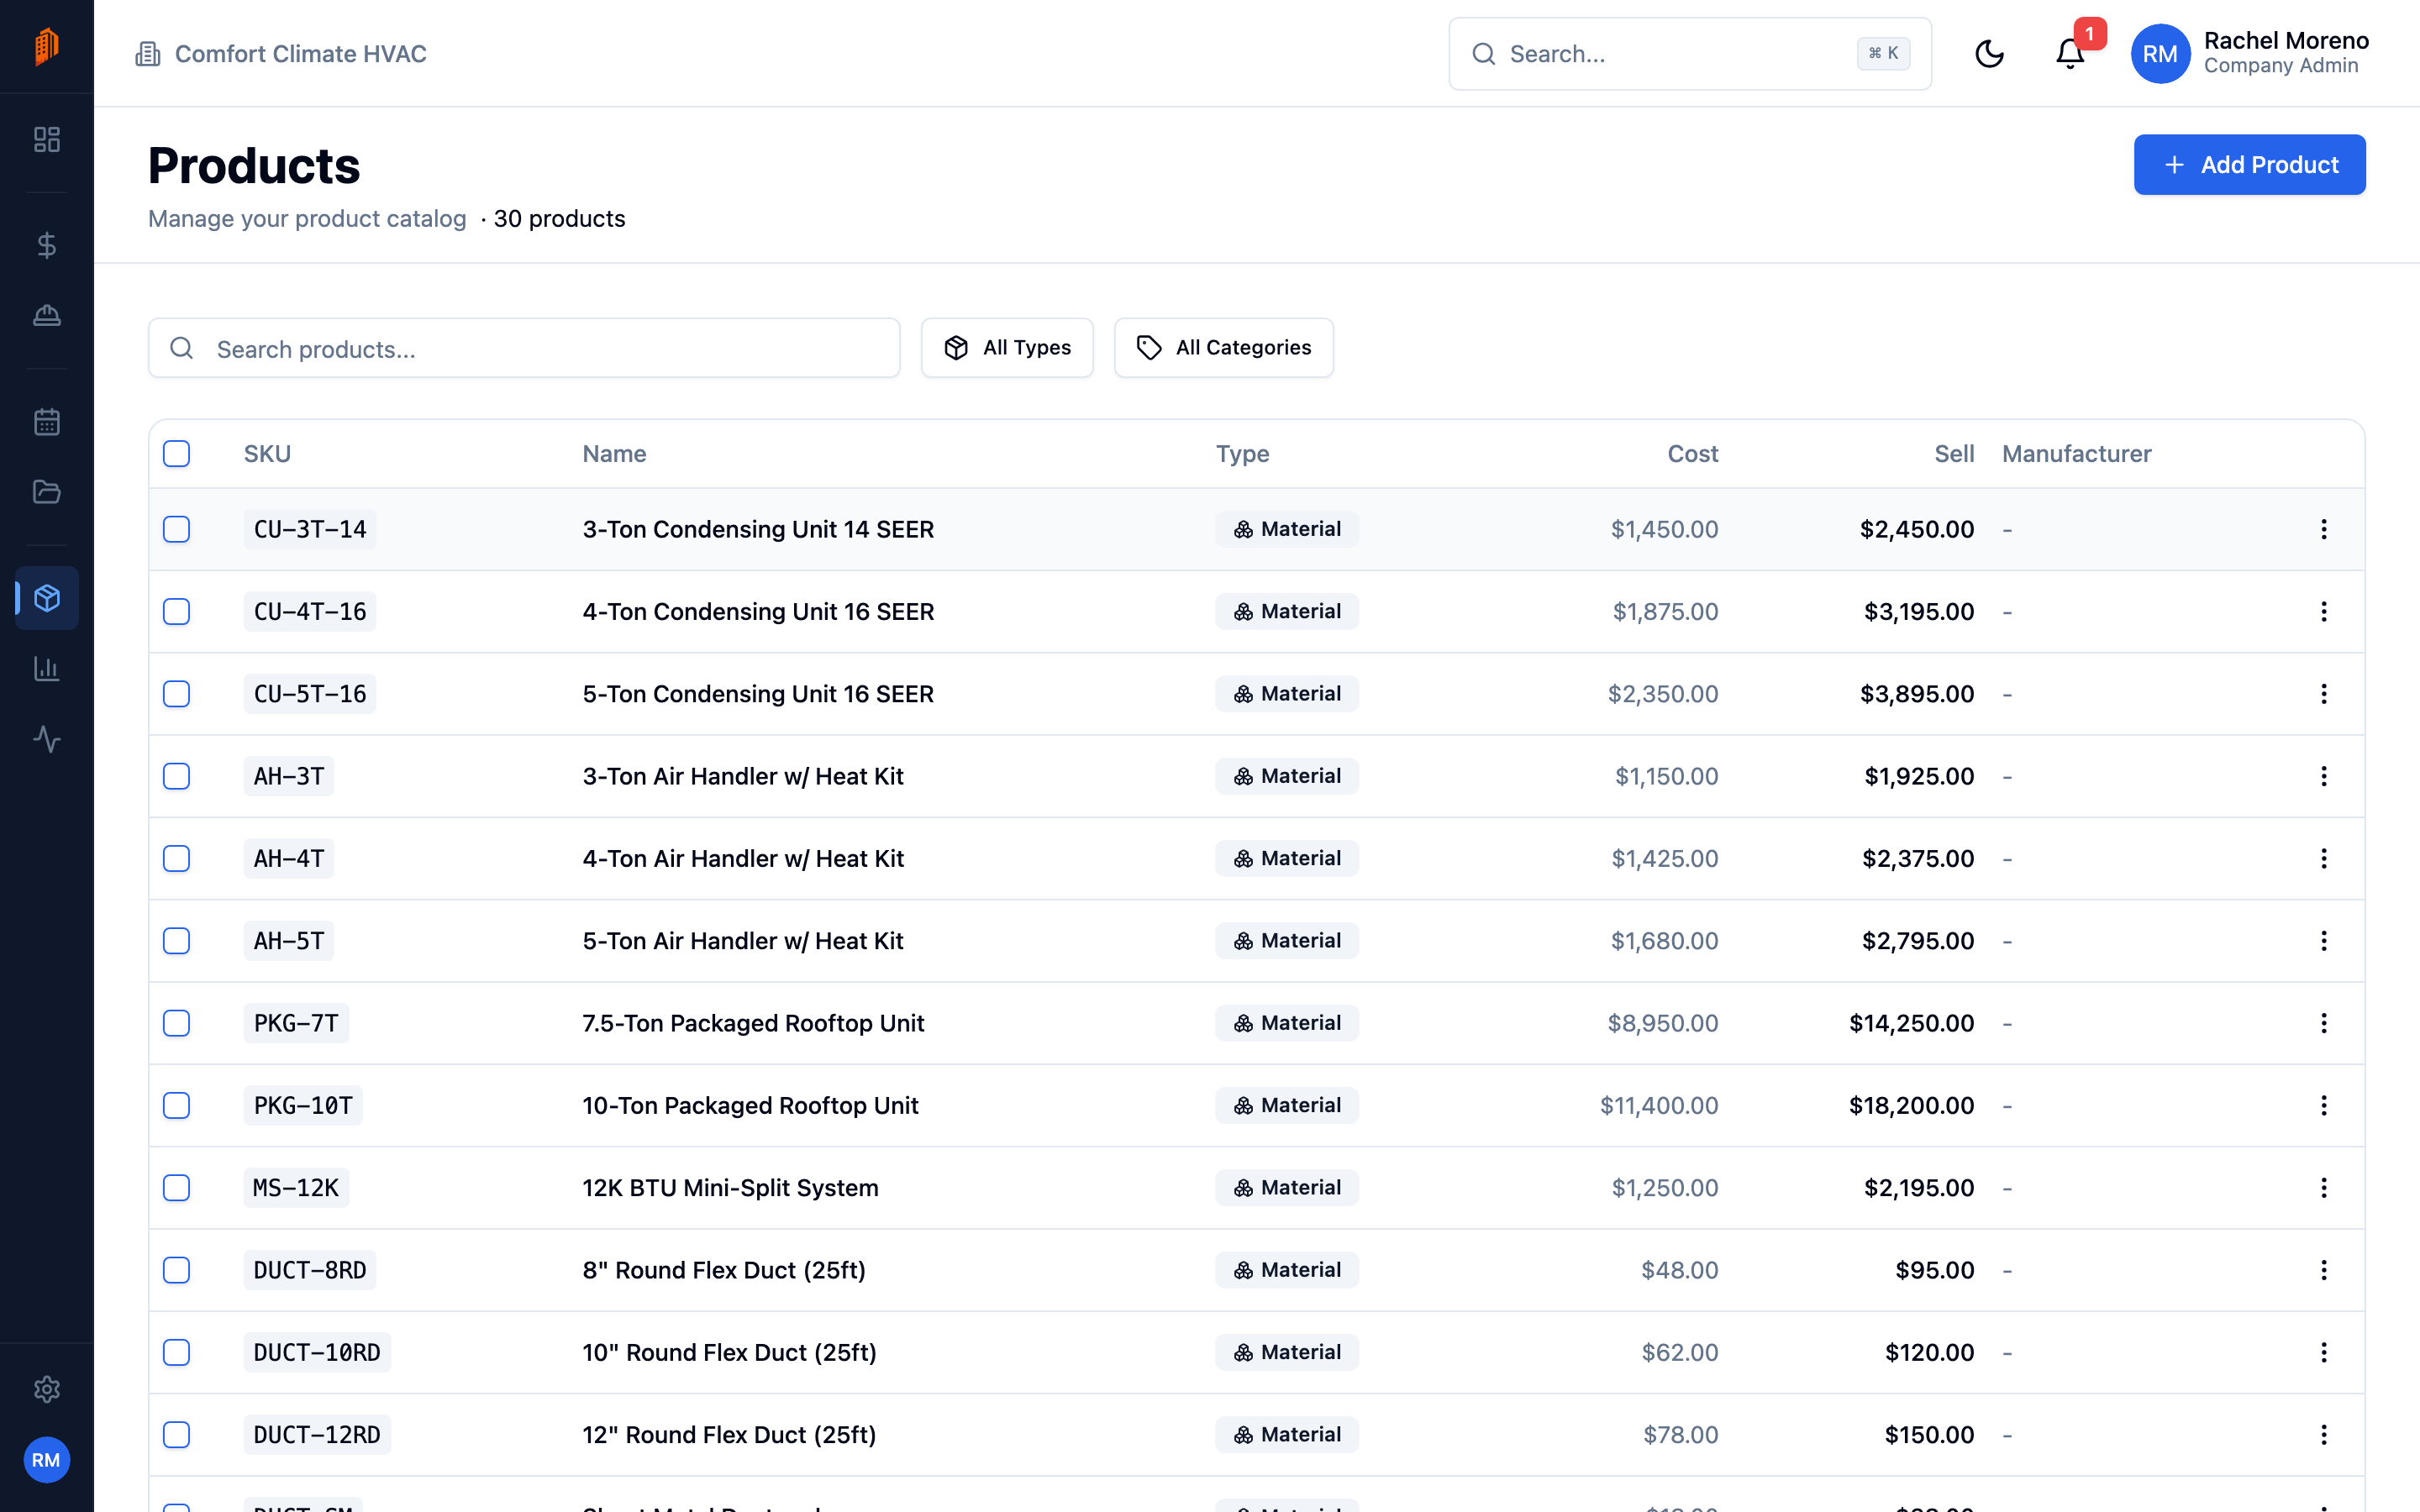2420x1512 pixels.
Task: Open the settings gear in sidebar
Action: (47, 1389)
